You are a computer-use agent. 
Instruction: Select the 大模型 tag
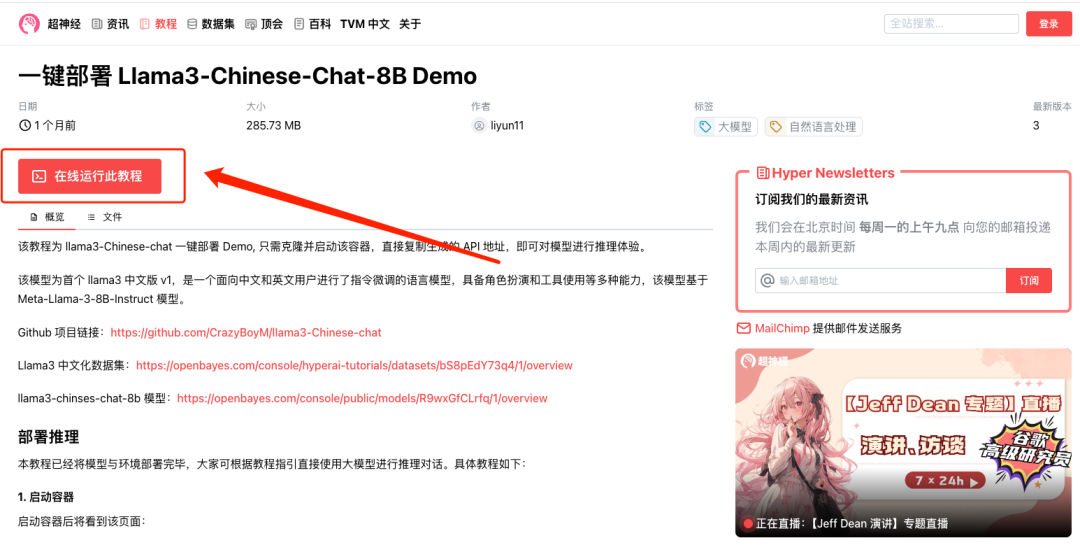point(726,127)
